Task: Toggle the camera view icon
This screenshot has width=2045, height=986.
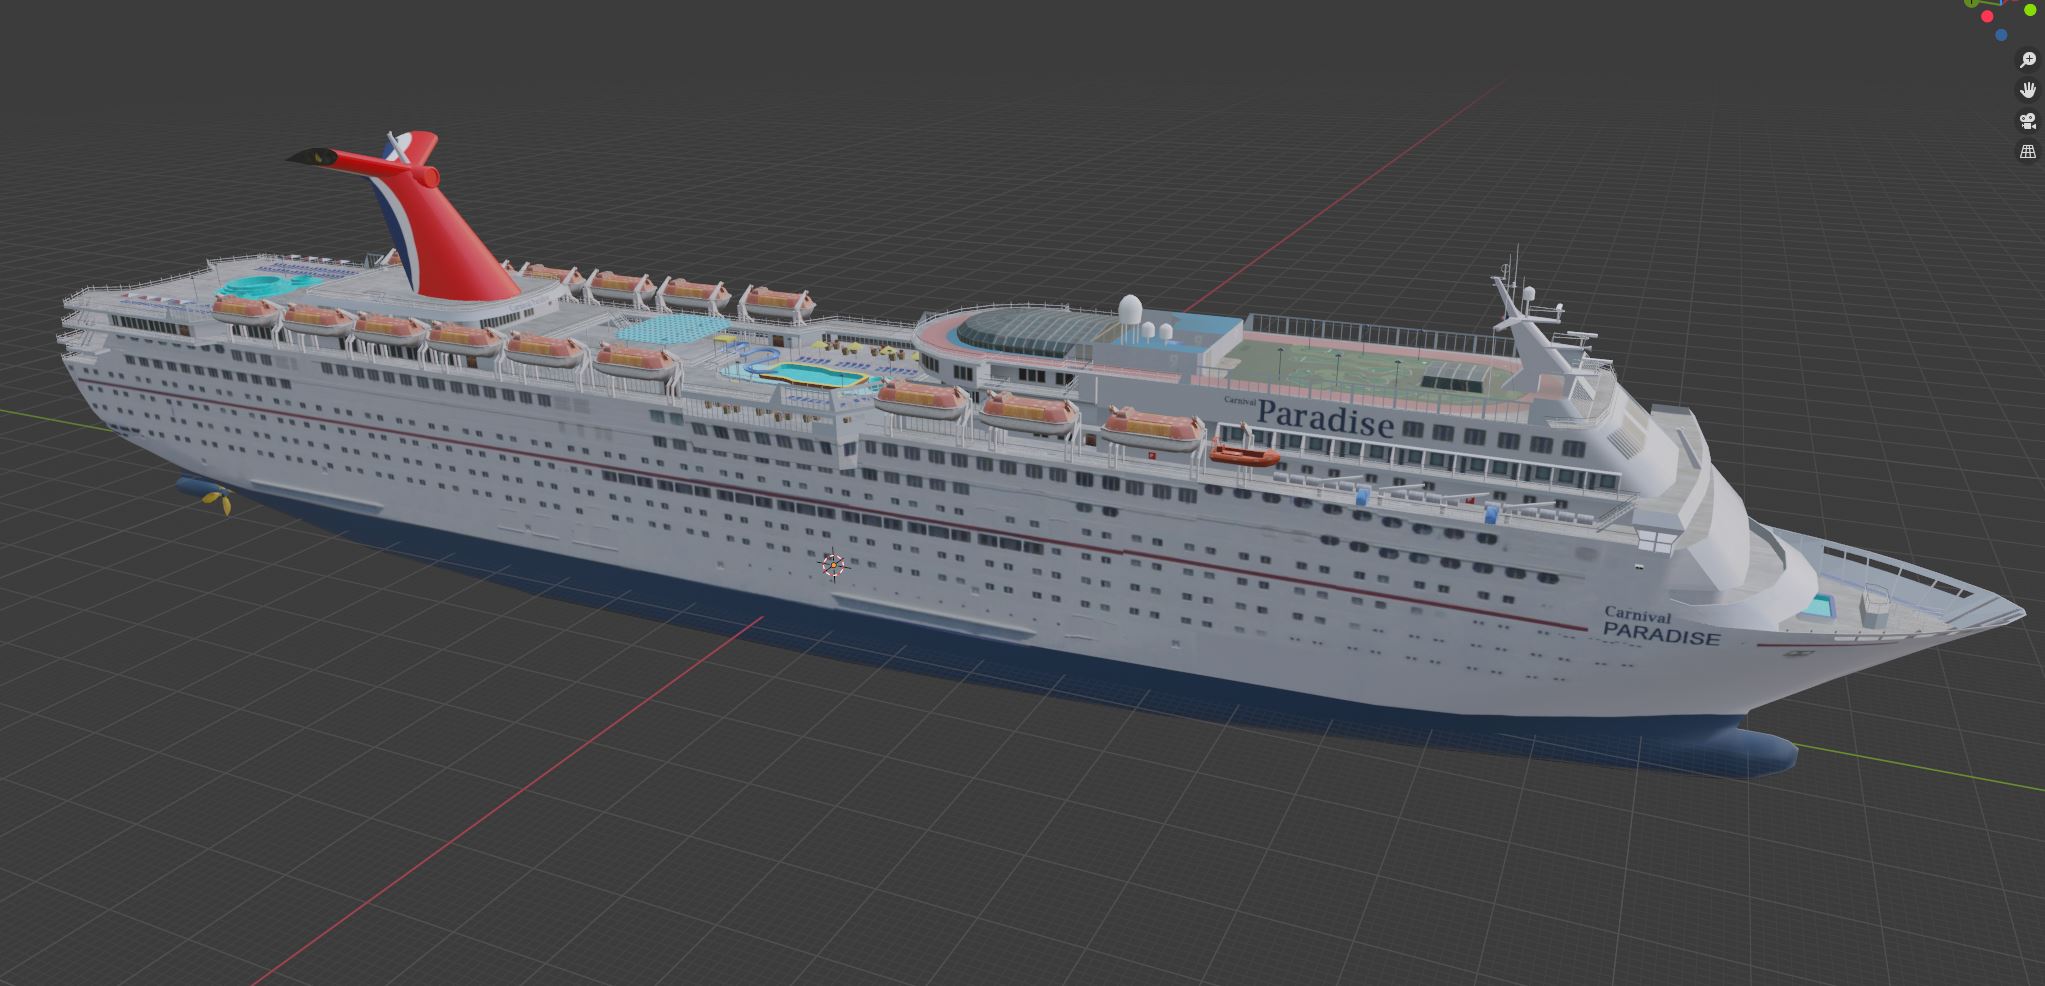Action: click(x=2028, y=121)
